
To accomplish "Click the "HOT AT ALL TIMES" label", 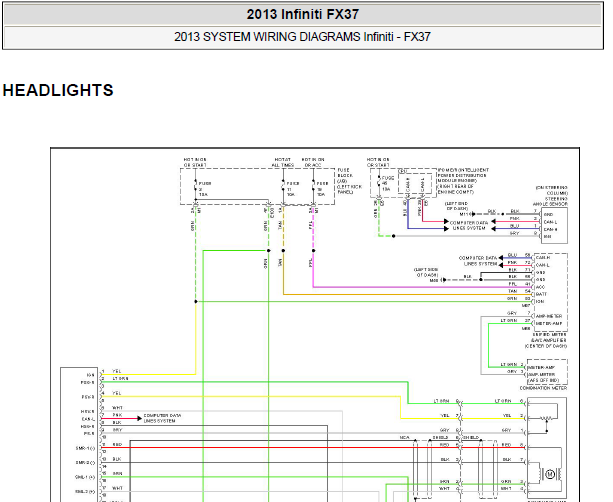I will (283, 162).
